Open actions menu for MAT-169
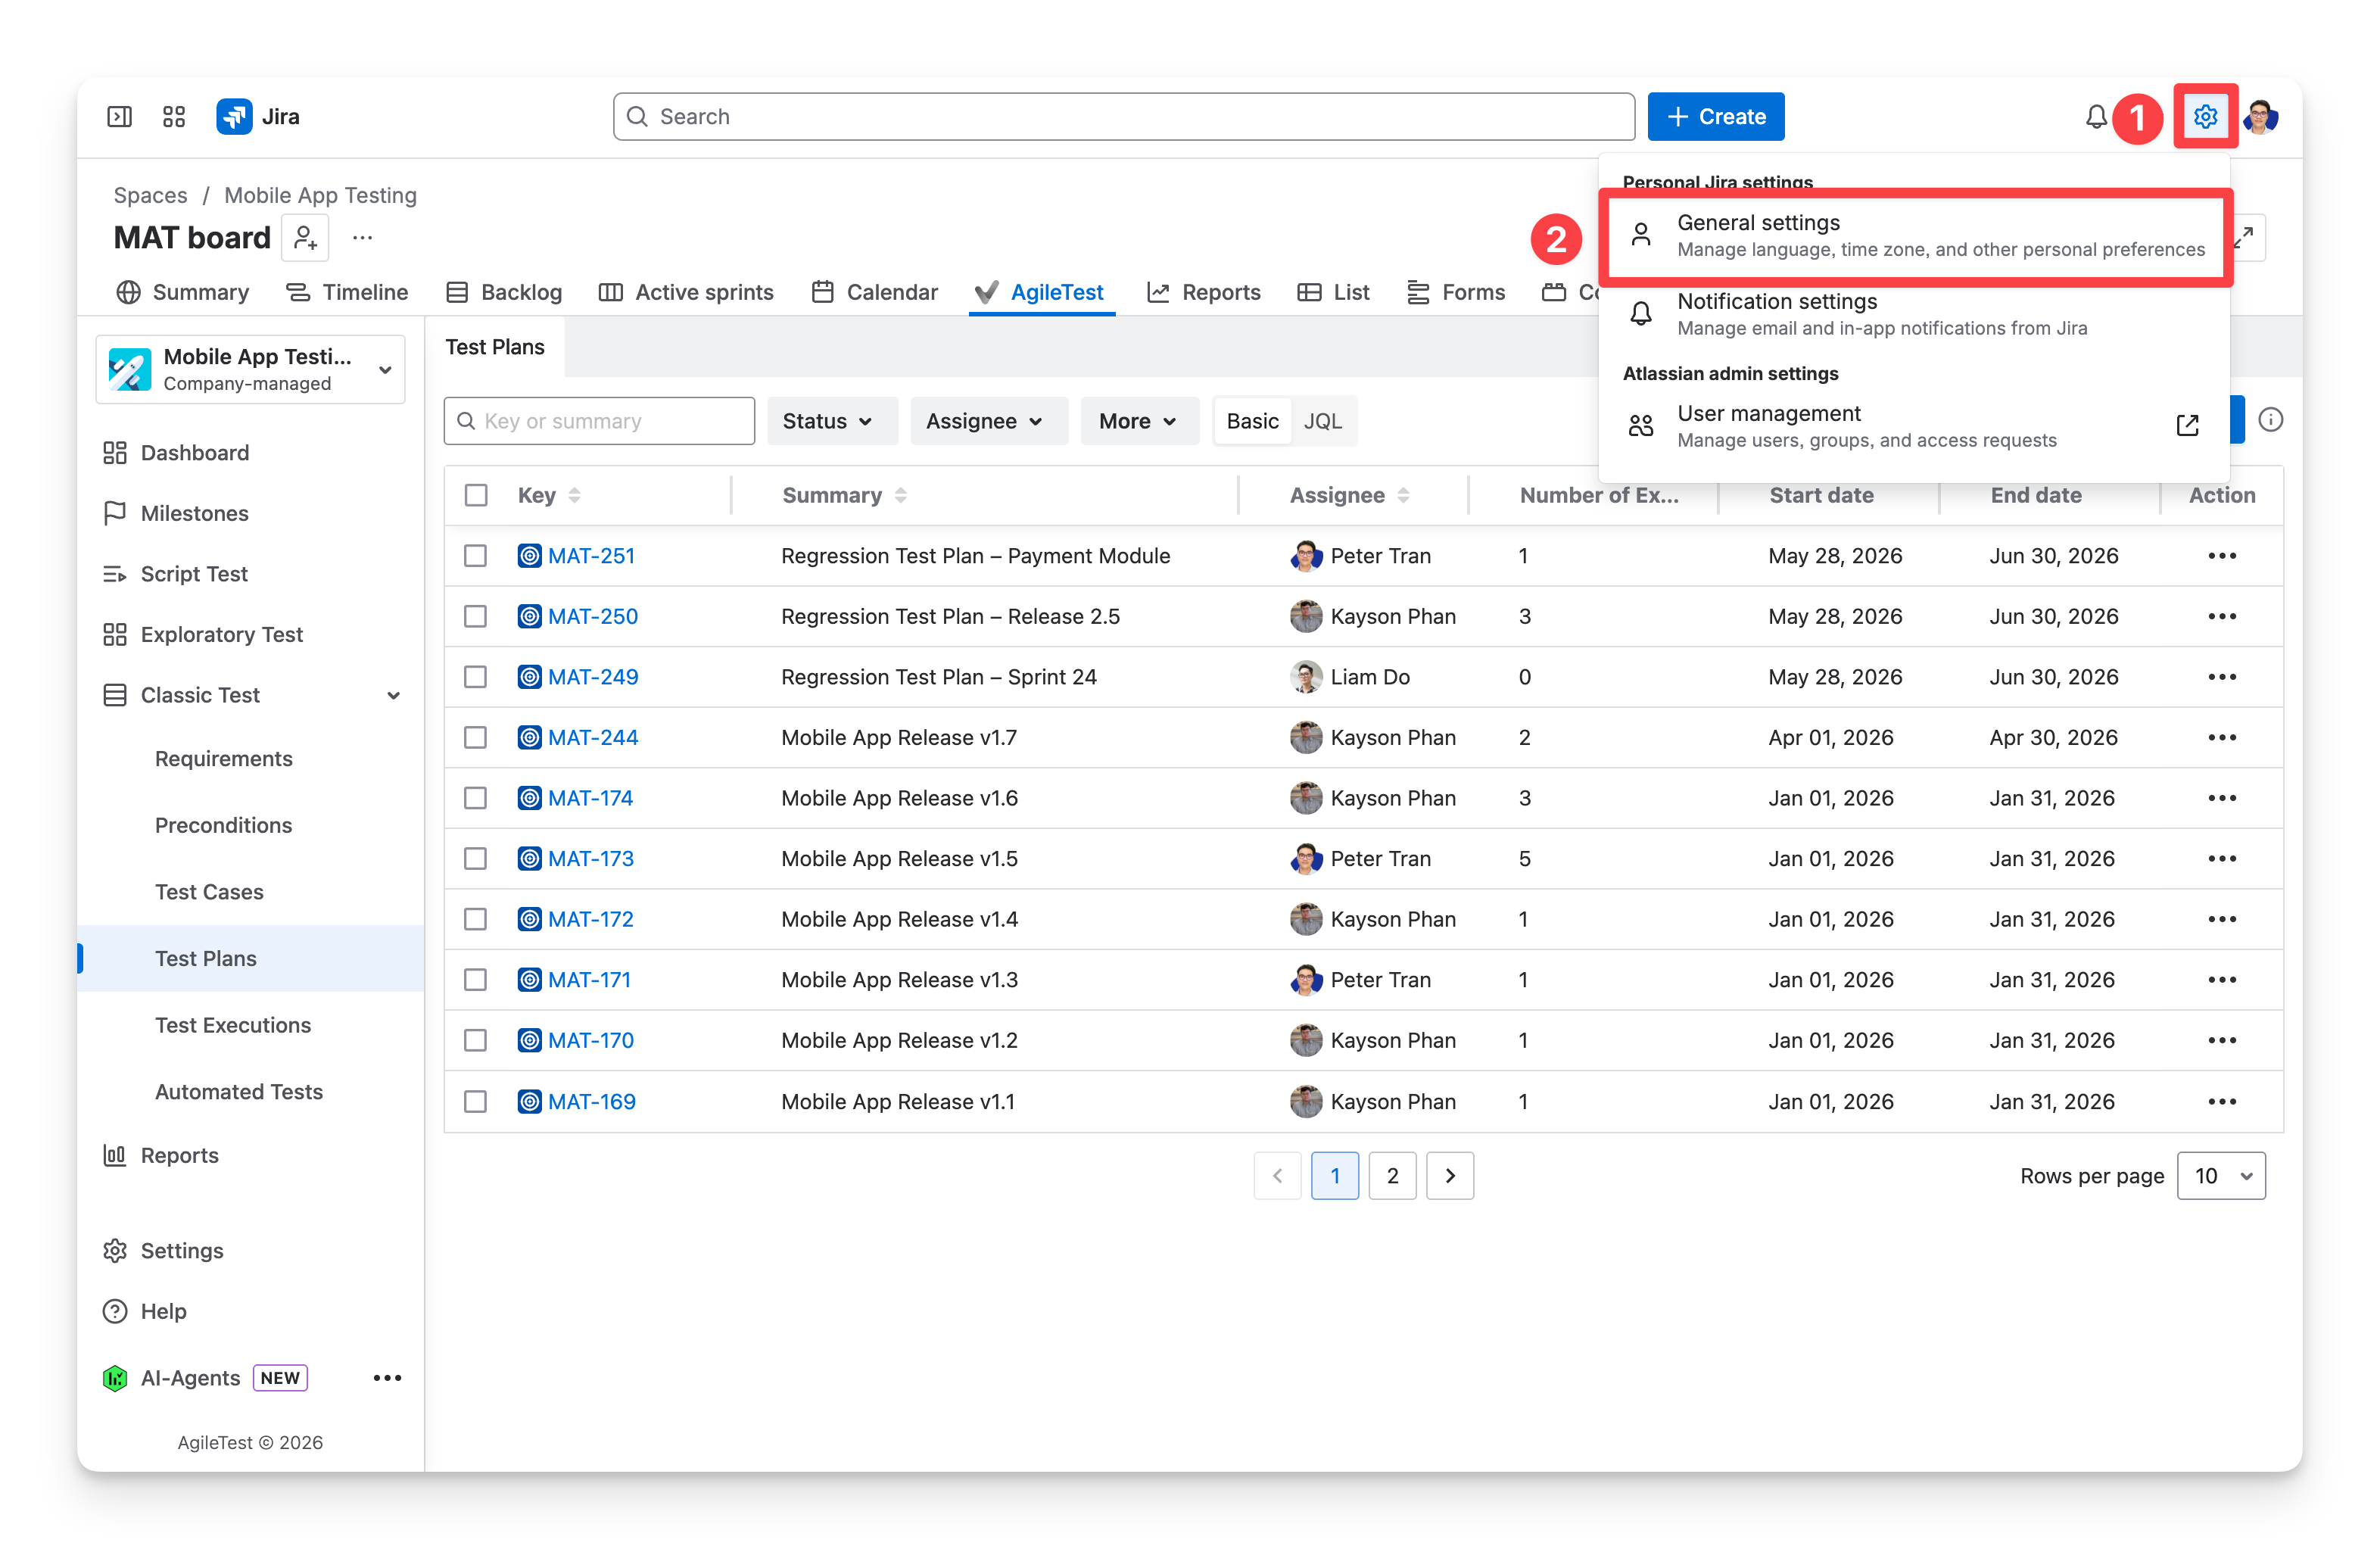The image size is (2380, 1549). coord(2222,1102)
